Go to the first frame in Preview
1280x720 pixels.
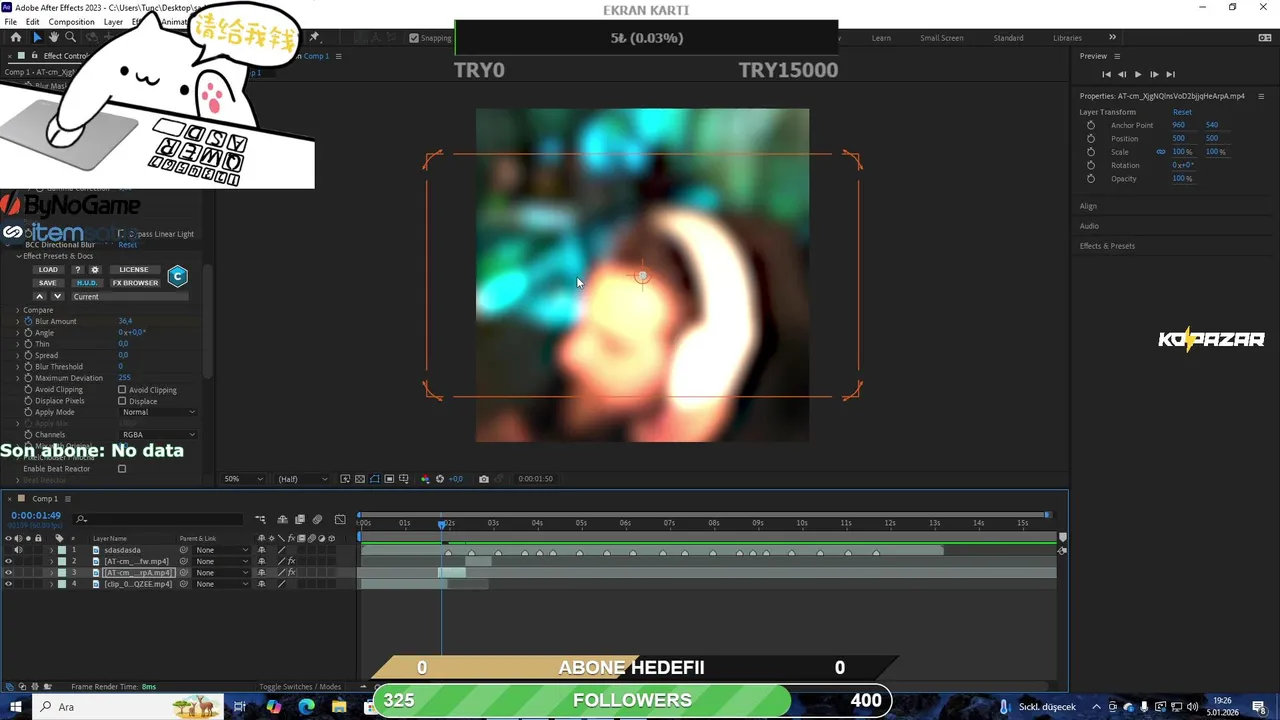tap(1106, 74)
